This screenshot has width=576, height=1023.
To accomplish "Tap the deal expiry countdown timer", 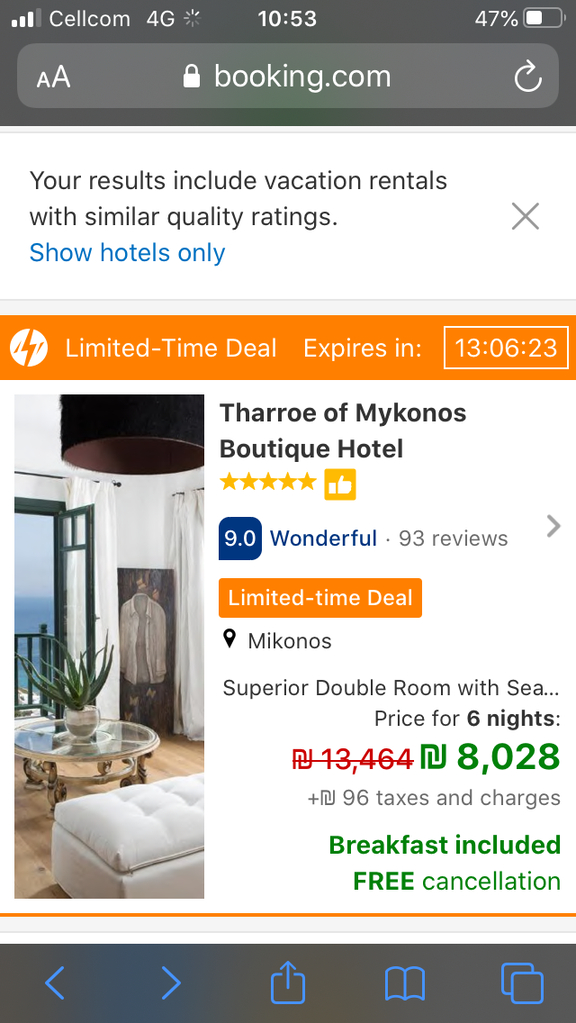I will (506, 347).
